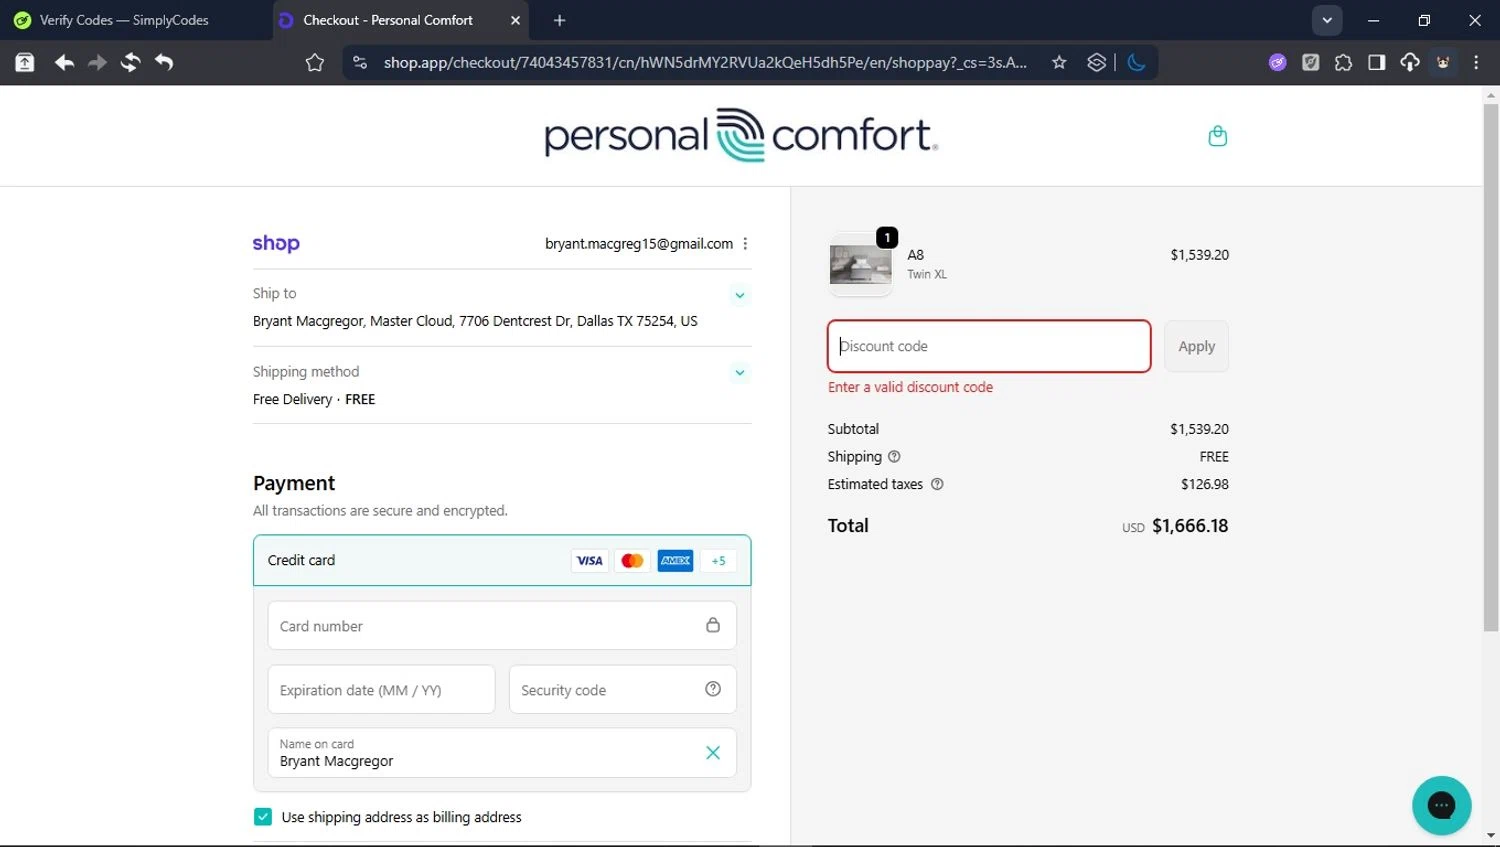The width and height of the screenshot is (1500, 847).
Task: Click the Security code help icon
Action: [713, 689]
